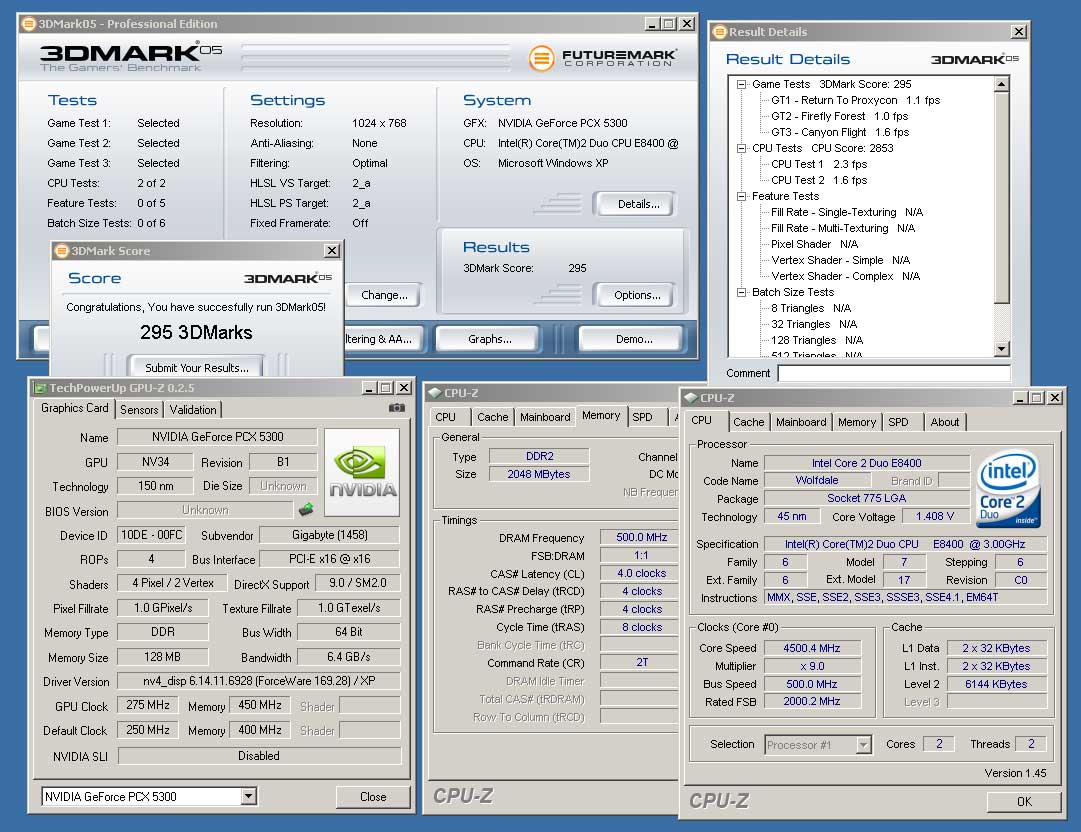Click the Details... button in System section
The height and width of the screenshot is (832, 1081).
click(x=638, y=204)
